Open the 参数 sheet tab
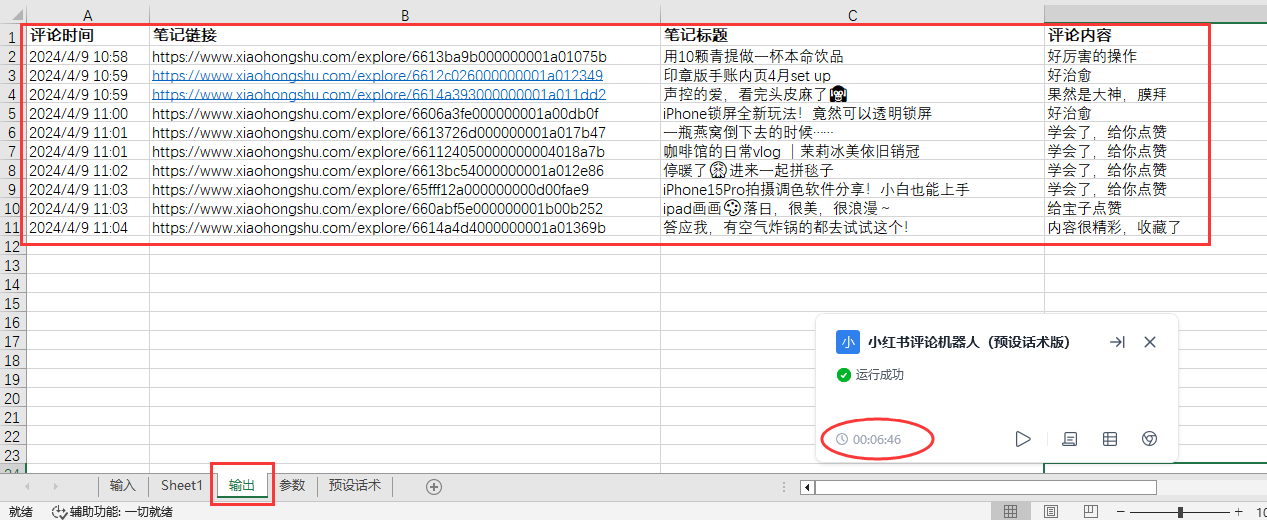Screen dimensions: 1267x520 (291, 486)
